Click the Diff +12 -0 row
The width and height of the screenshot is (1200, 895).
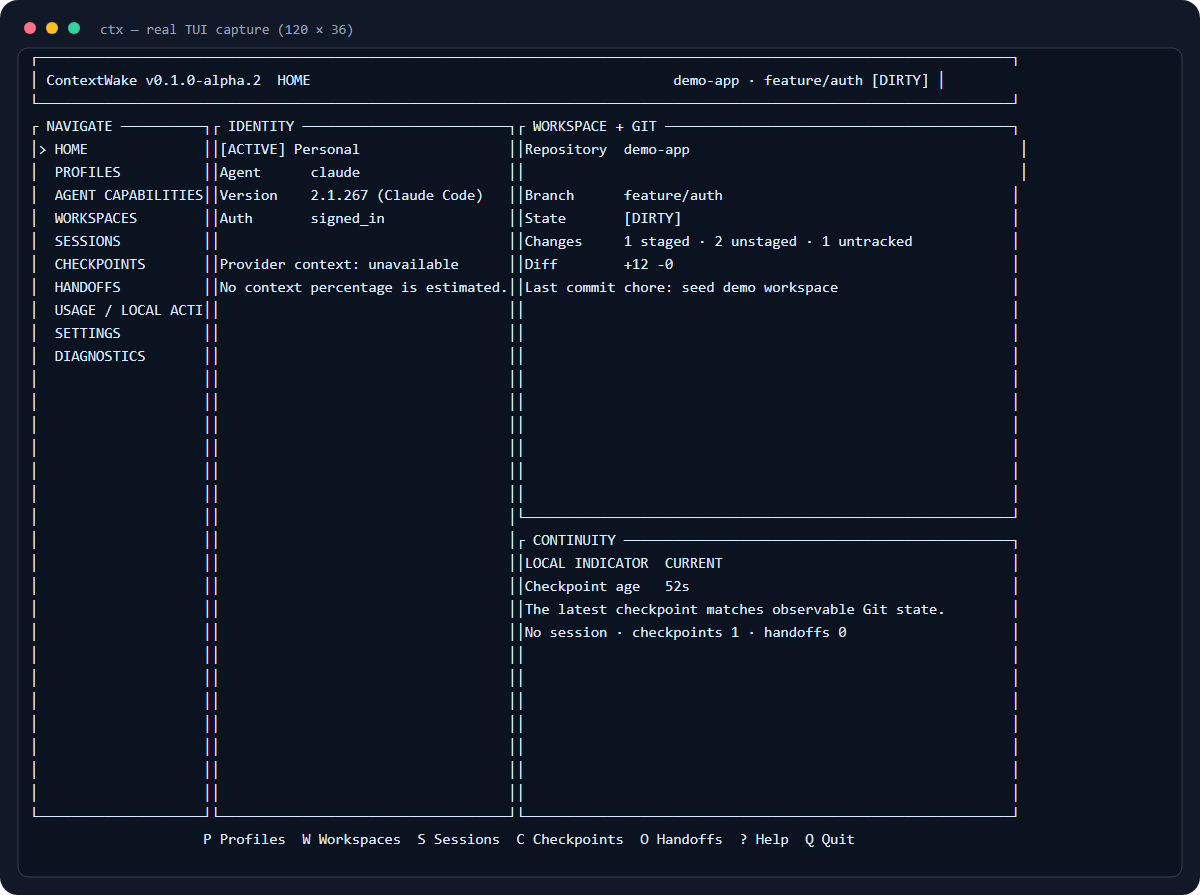point(599,264)
